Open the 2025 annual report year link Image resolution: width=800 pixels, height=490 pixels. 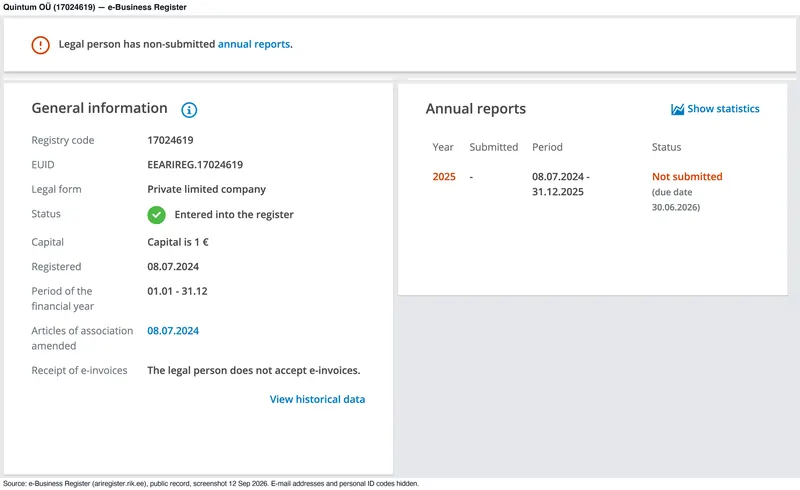(444, 177)
